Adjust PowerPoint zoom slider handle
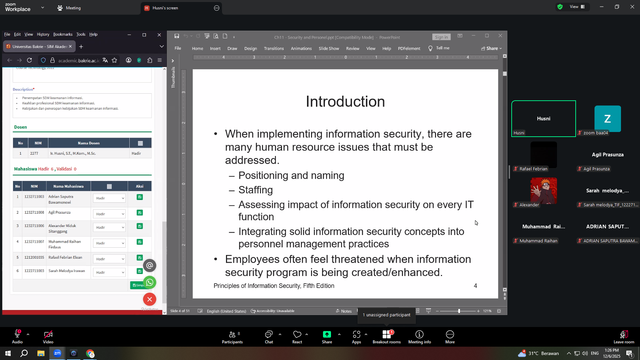Viewport: 640px width, 360px height. [x=459, y=311]
